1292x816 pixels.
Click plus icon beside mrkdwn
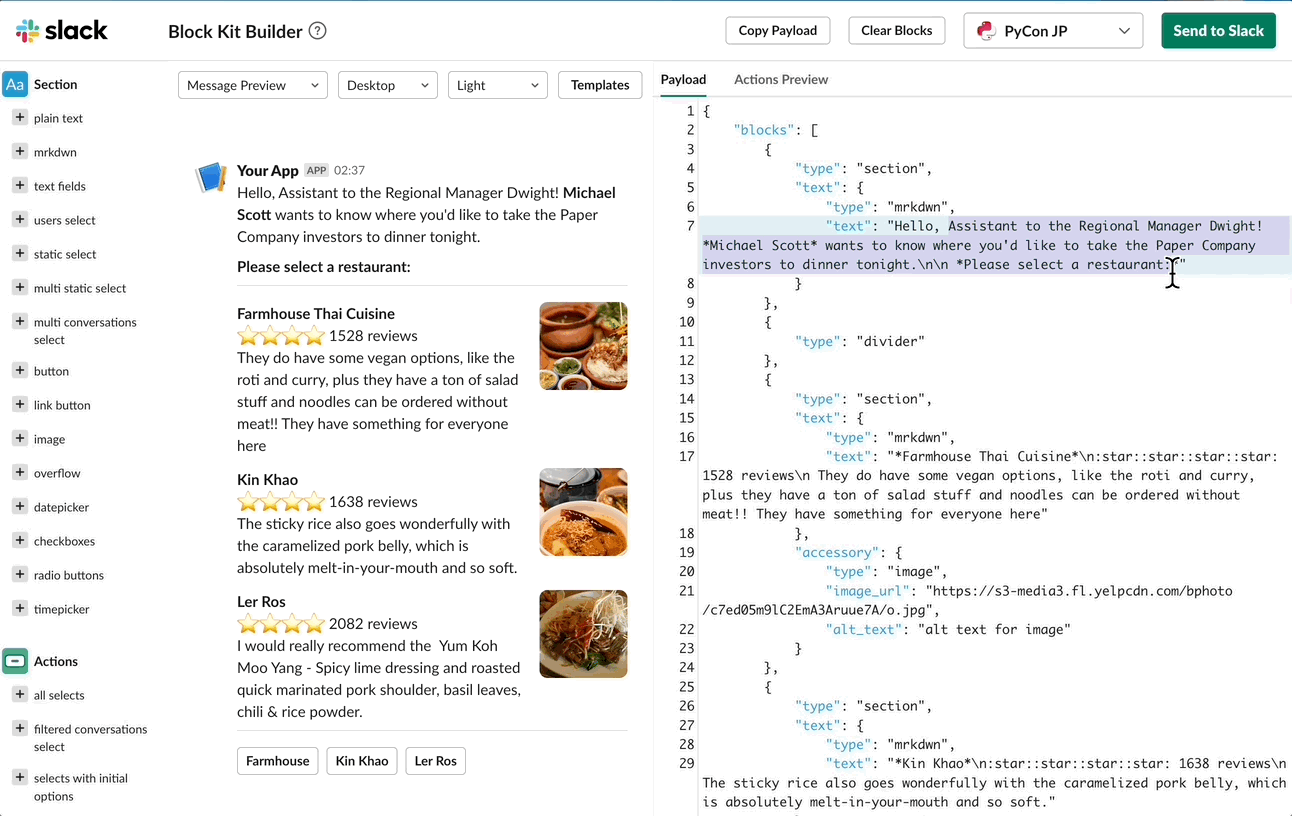pos(19,152)
